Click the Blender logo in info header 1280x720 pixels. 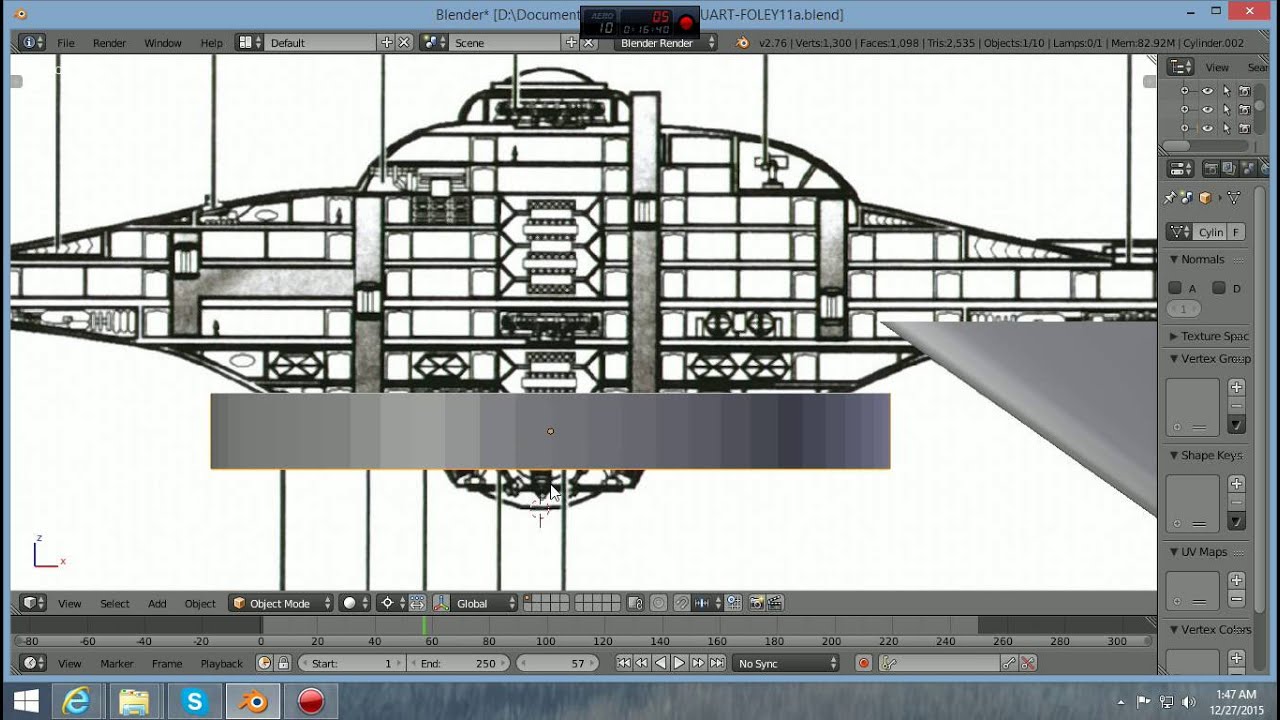coord(742,43)
